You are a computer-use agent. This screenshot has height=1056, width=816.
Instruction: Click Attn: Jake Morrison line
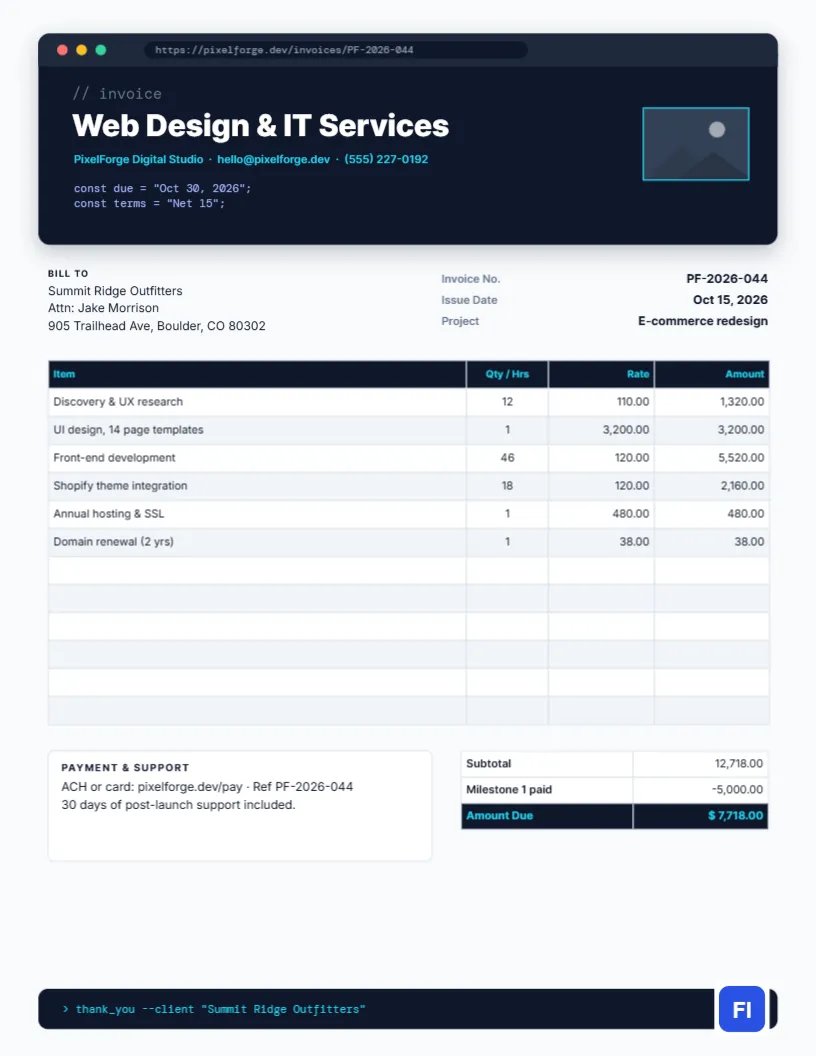coord(103,308)
